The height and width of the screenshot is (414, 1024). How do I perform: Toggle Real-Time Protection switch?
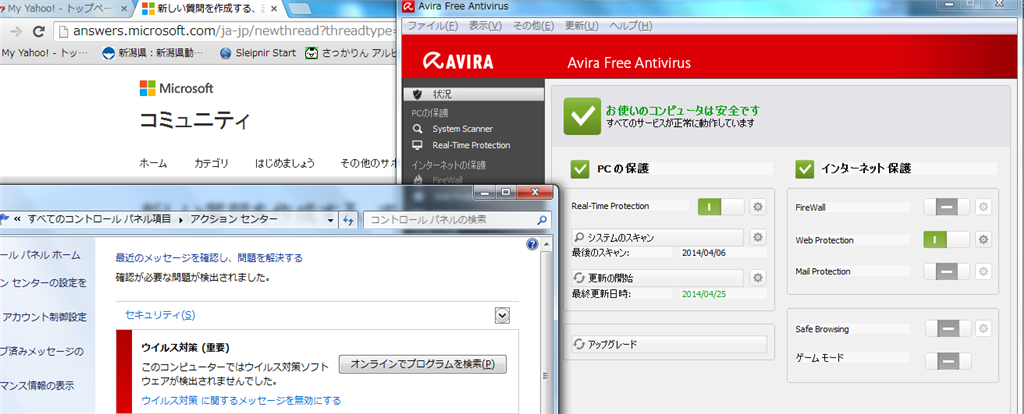pyautogui.click(x=721, y=207)
